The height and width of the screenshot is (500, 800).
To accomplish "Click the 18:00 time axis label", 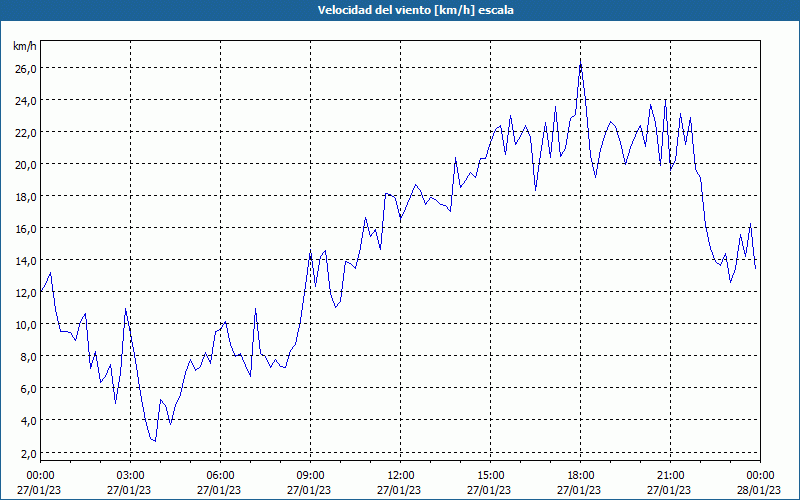I will [x=580, y=476].
